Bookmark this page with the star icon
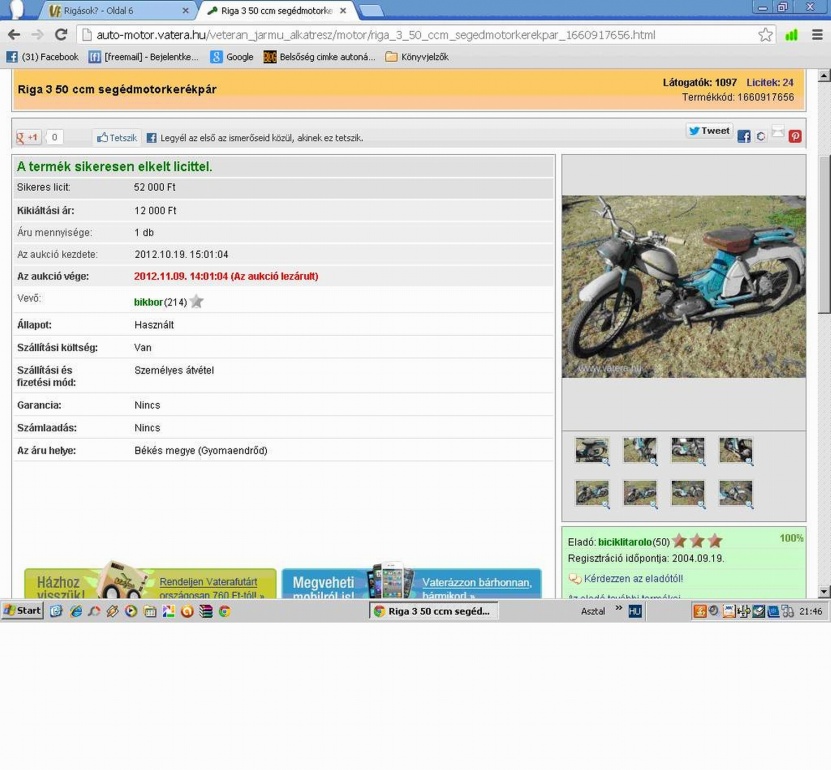831x770 pixels. point(765,35)
